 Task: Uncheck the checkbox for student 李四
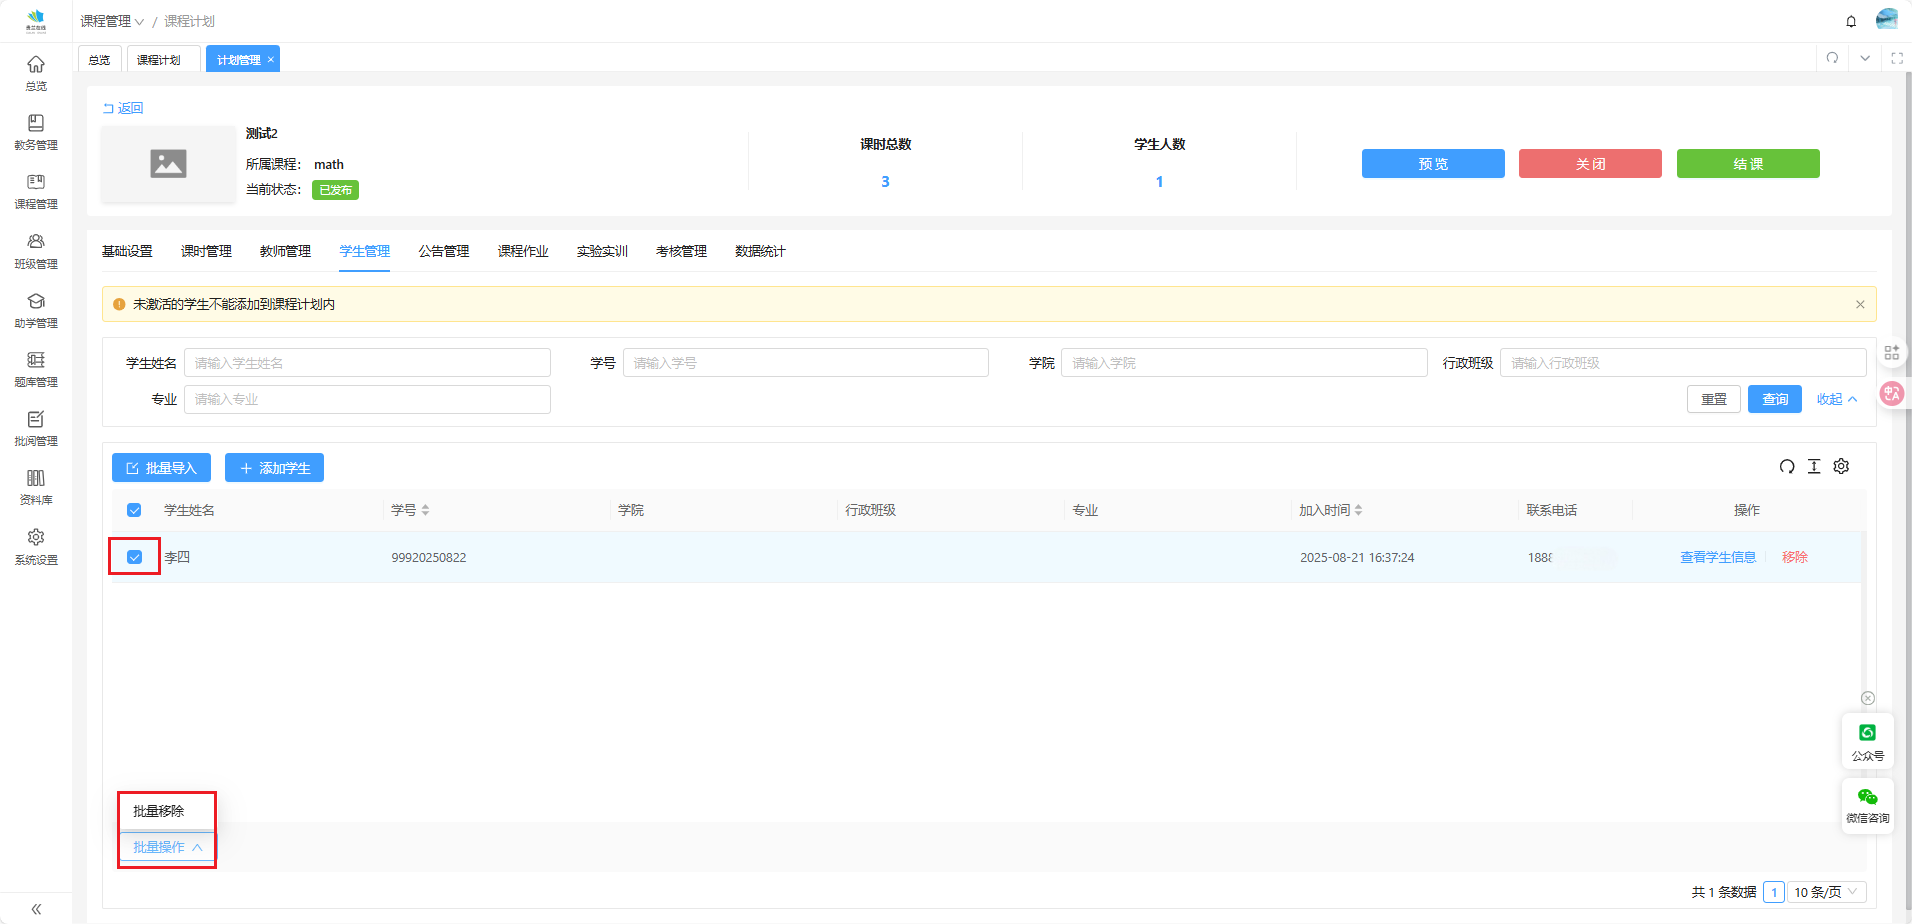pyautogui.click(x=135, y=557)
